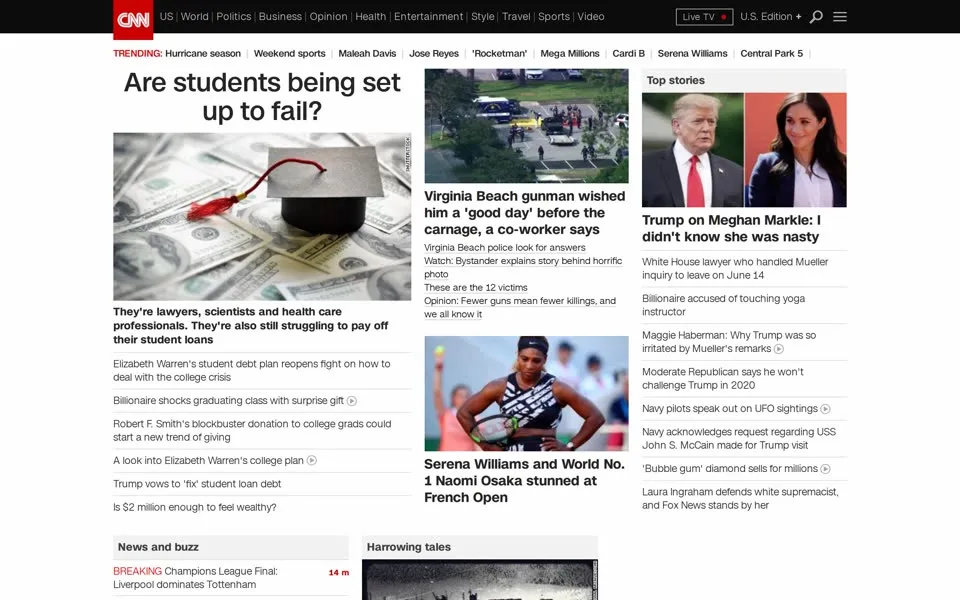Open the Travel section
This screenshot has width=960, height=600.
[516, 17]
